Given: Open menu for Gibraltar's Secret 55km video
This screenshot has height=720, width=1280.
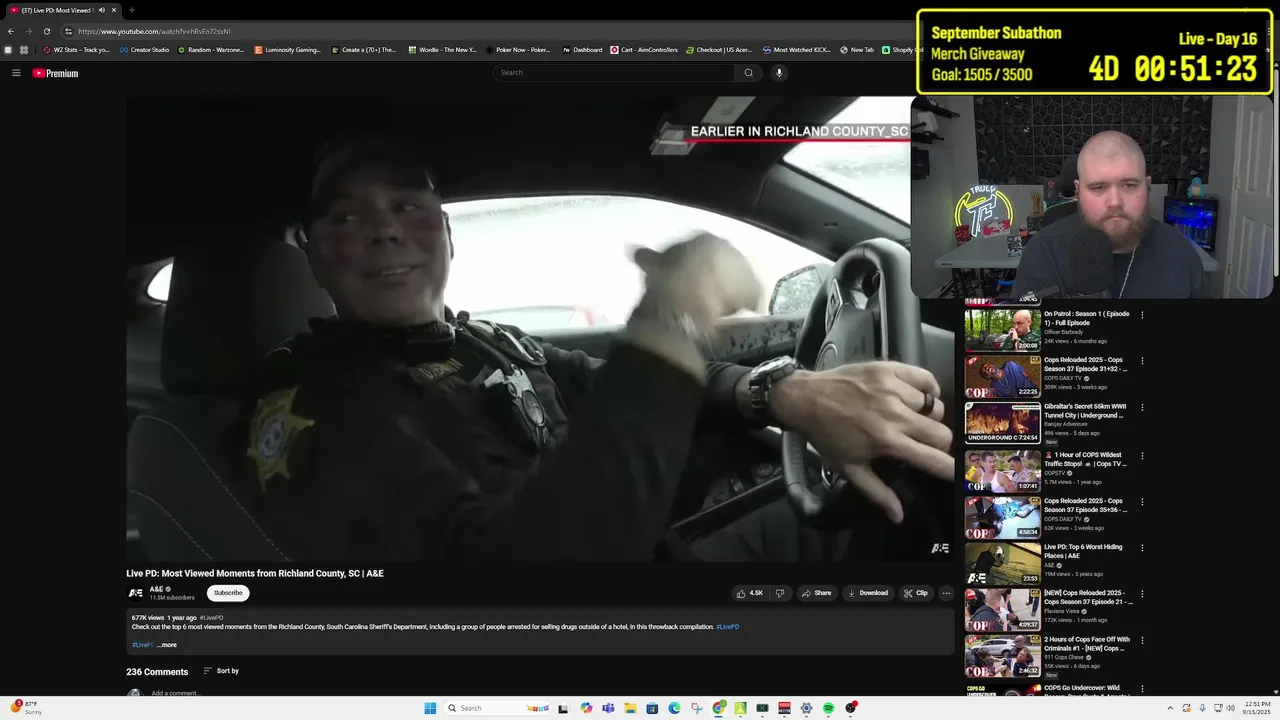Looking at the screenshot, I should (x=1142, y=408).
